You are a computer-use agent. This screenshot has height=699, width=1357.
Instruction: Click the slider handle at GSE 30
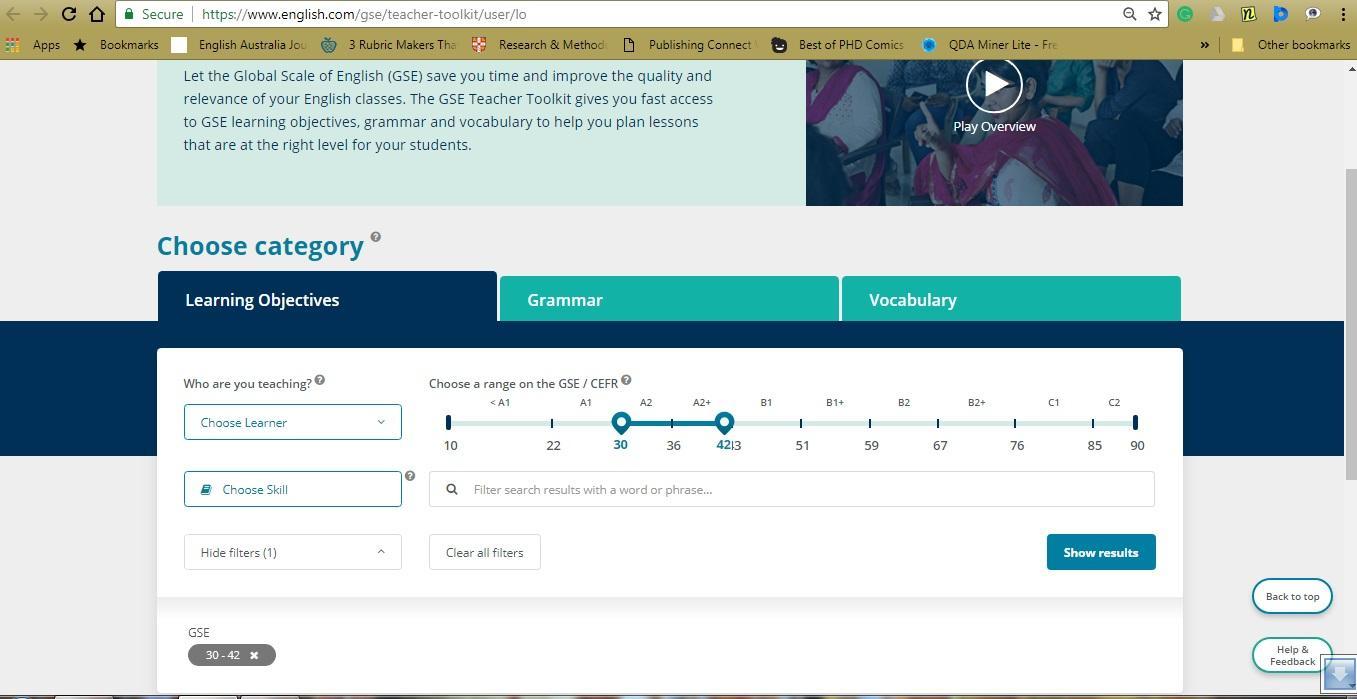(621, 422)
